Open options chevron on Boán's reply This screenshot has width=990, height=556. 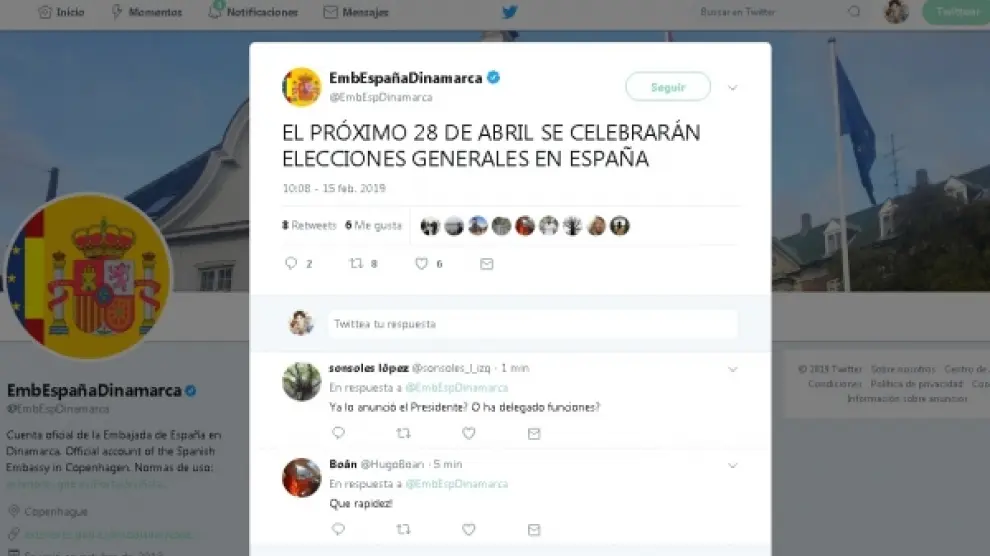[x=732, y=466]
